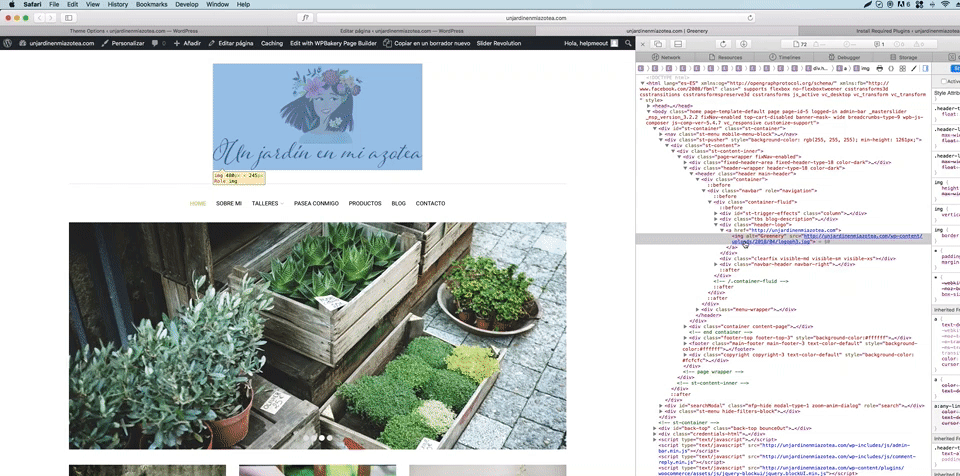
Task: Open the Storage tab in inspector
Action: tap(903, 57)
